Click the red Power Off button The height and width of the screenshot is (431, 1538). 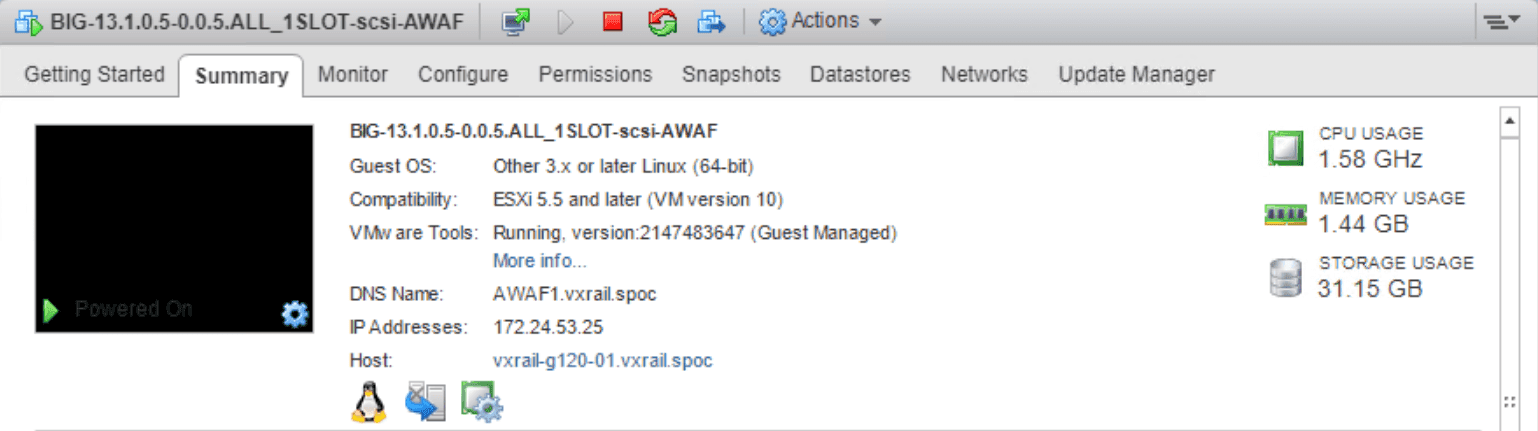coord(612,22)
